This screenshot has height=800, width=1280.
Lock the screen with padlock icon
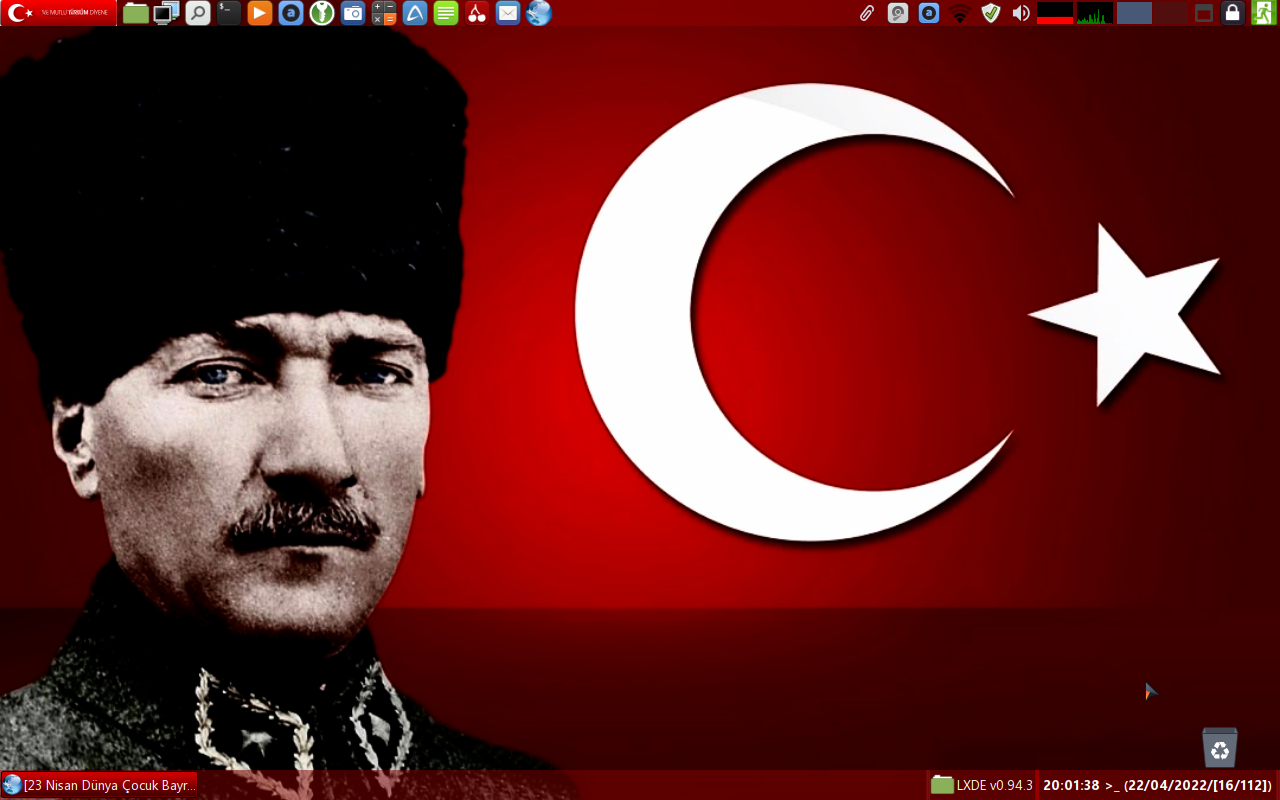1233,13
